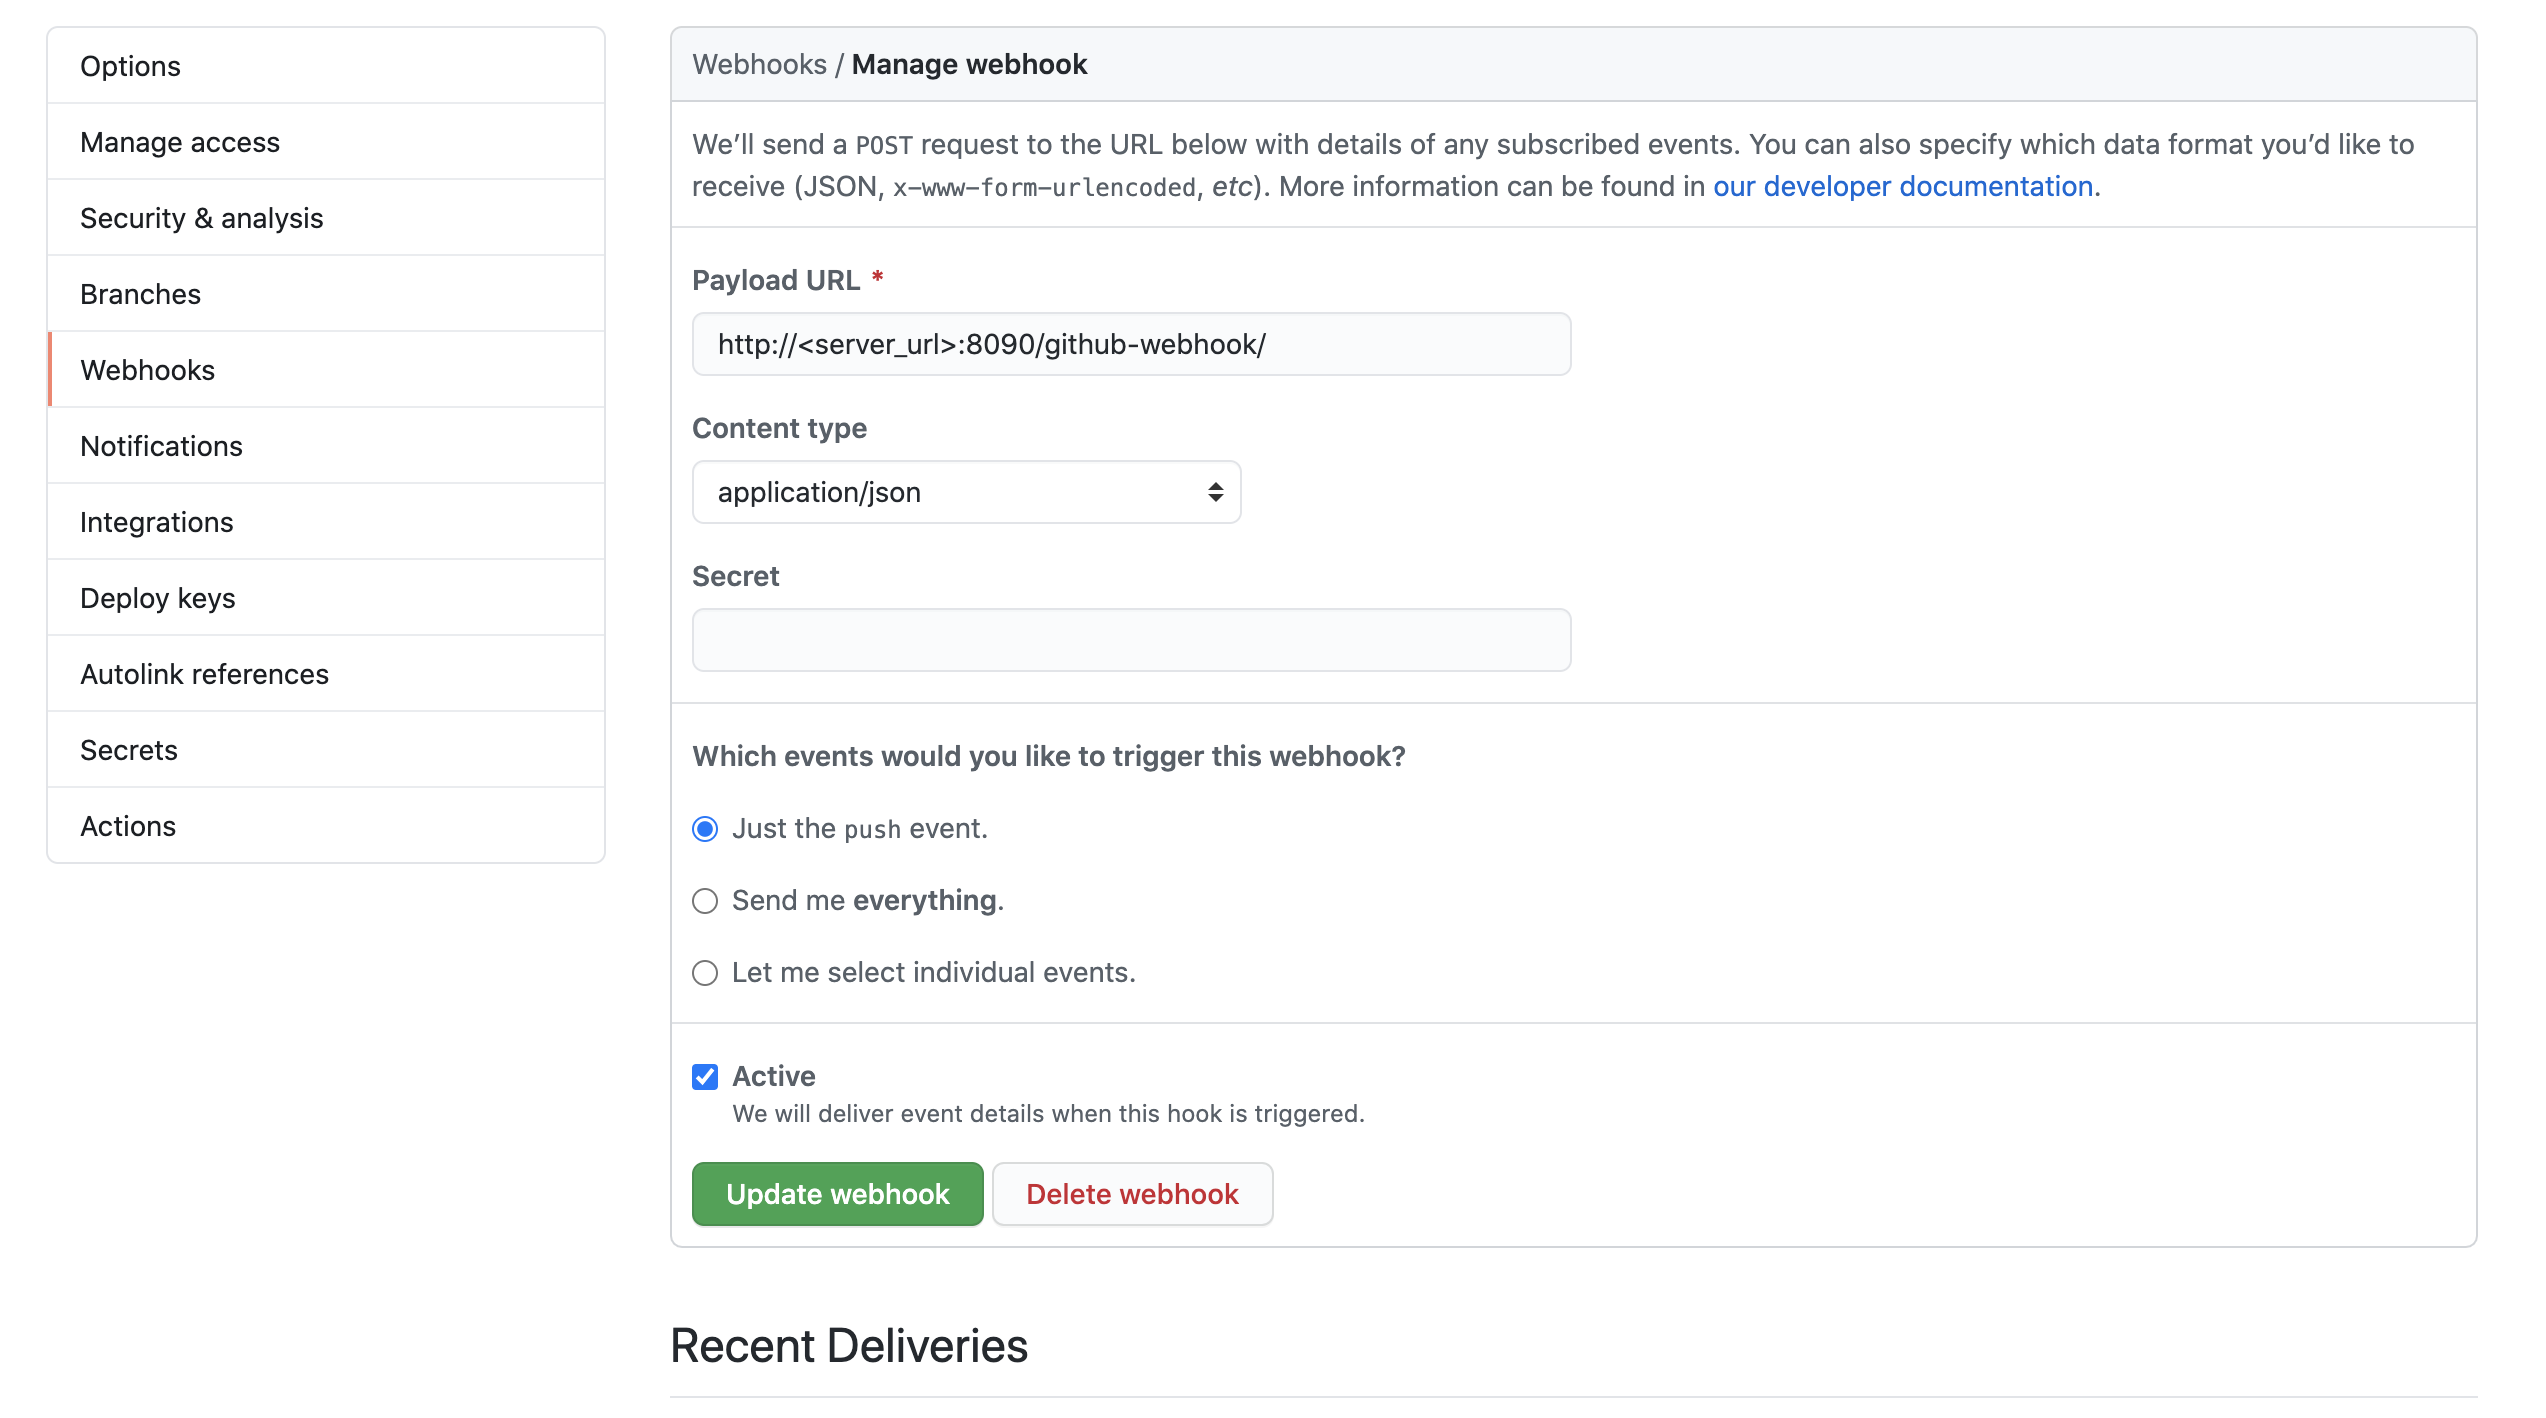
Task: Click the Webhooks sidebar icon
Action: [x=147, y=368]
